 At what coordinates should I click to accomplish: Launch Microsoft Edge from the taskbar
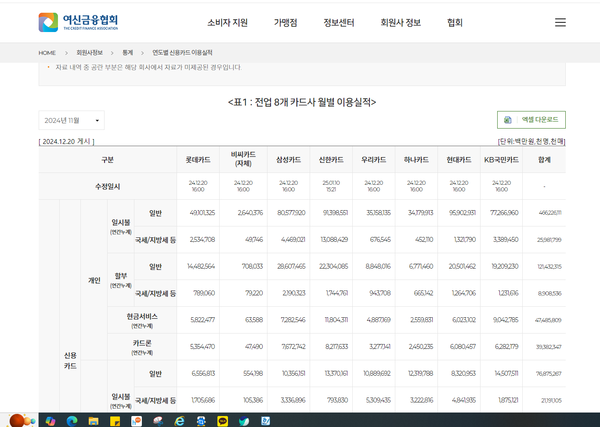pyautogui.click(x=72, y=421)
